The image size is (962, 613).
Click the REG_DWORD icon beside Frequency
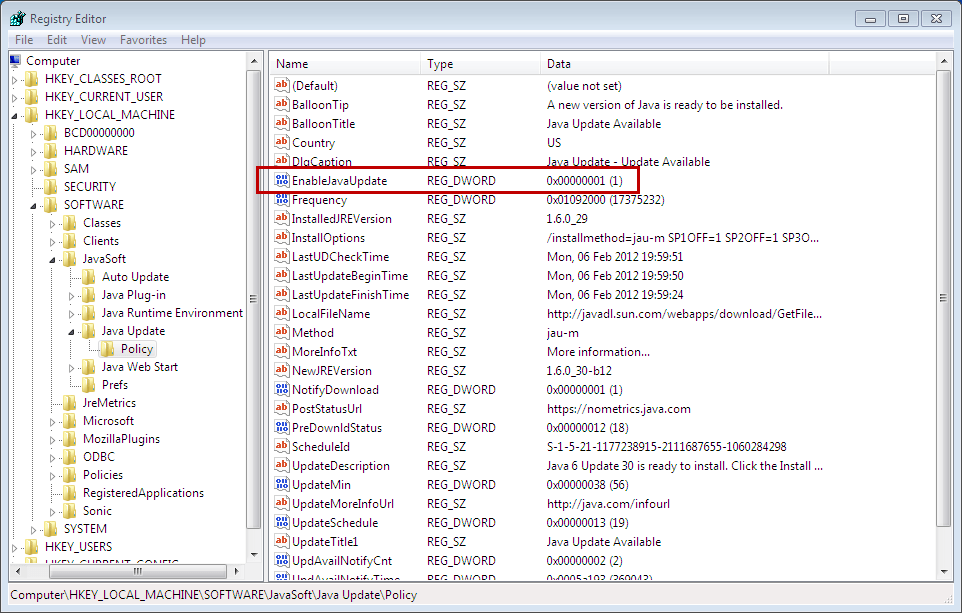pyautogui.click(x=280, y=199)
